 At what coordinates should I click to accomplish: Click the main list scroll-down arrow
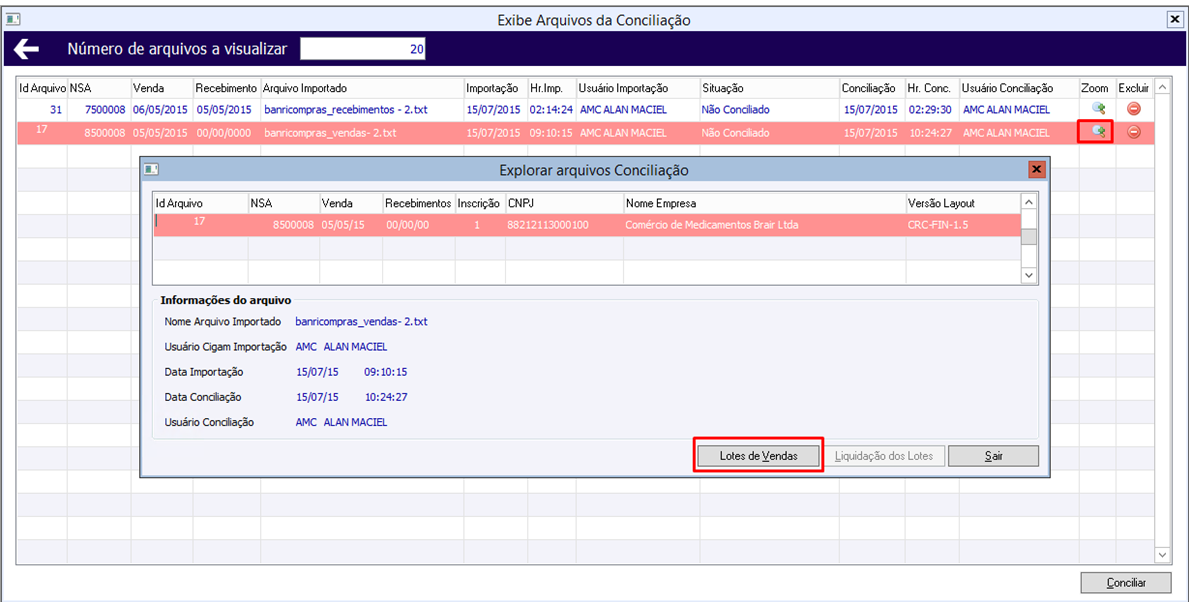point(1162,556)
